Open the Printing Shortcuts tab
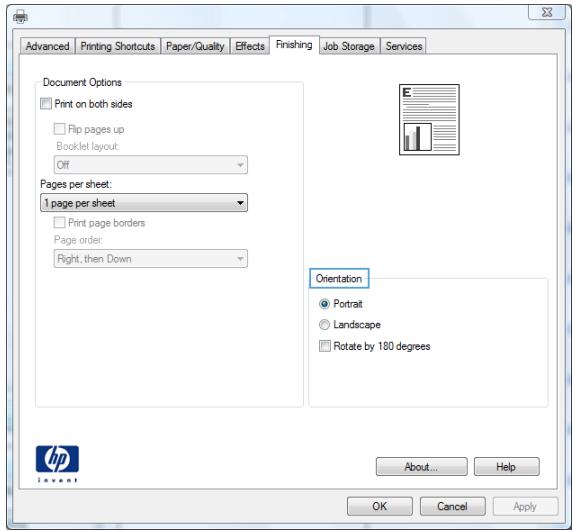This screenshot has width=573, height=531. coord(118,46)
